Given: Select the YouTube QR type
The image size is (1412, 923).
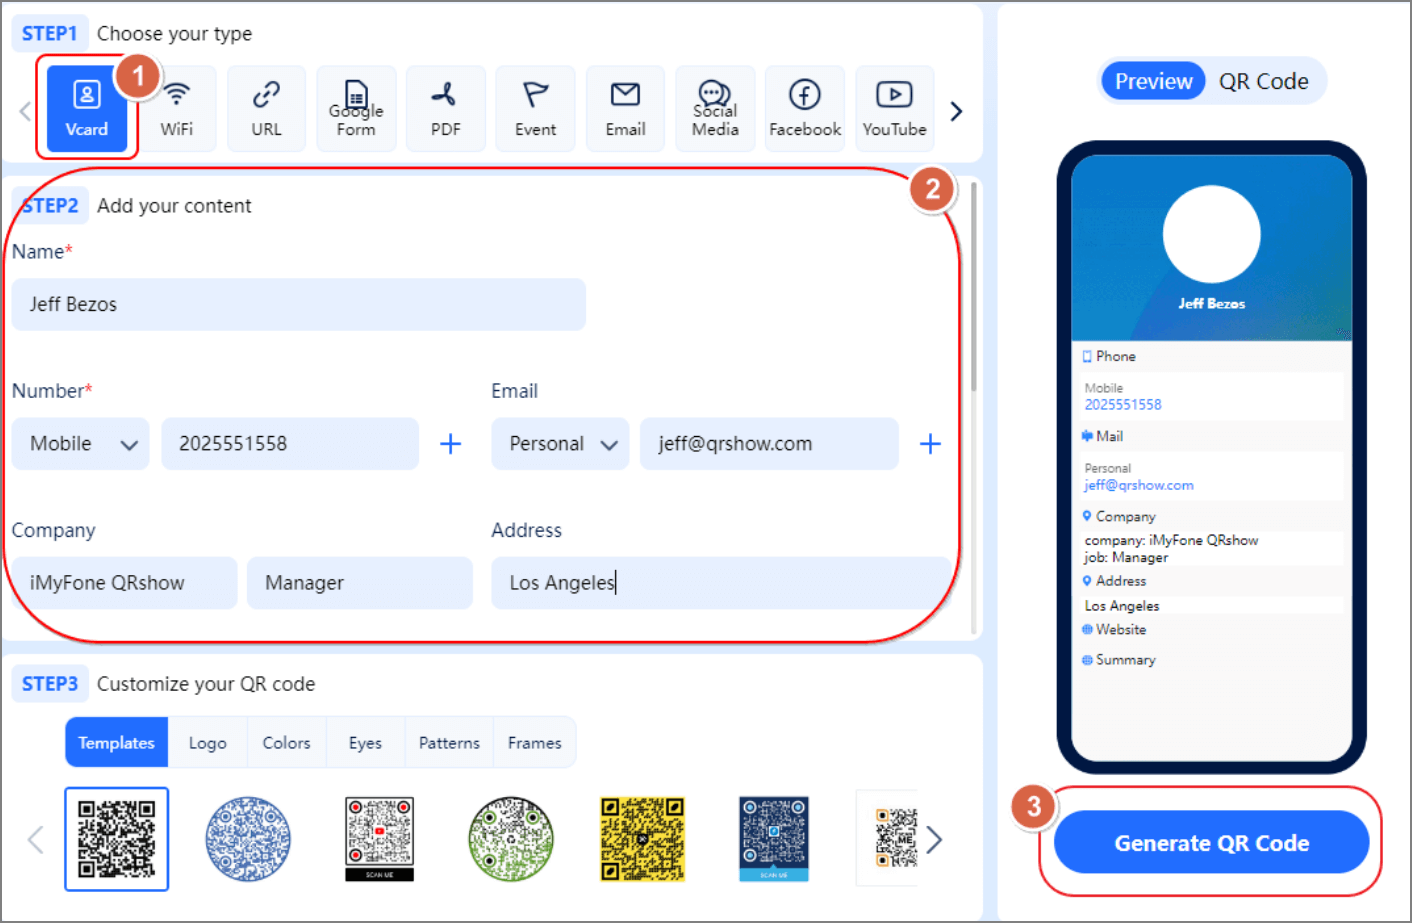Looking at the screenshot, I should click(x=894, y=108).
